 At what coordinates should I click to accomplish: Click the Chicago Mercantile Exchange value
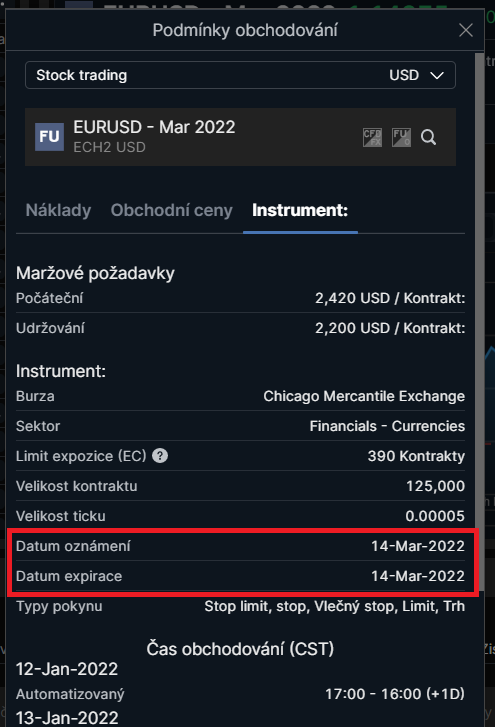click(364, 396)
